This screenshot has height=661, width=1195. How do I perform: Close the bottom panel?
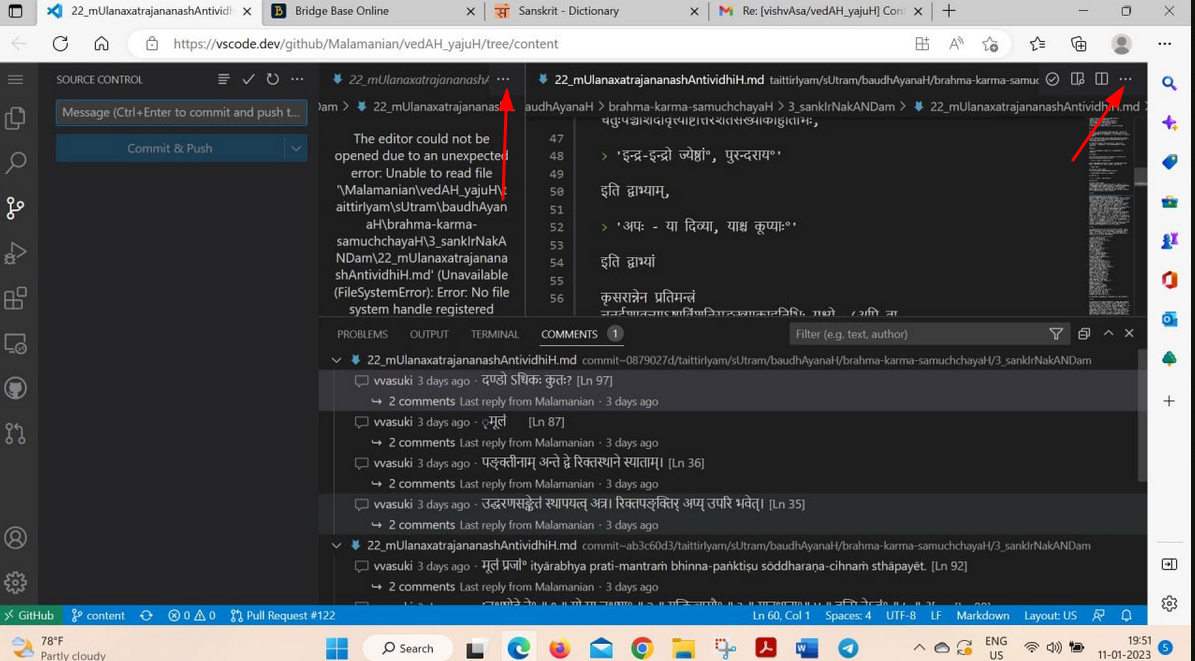coord(1129,334)
